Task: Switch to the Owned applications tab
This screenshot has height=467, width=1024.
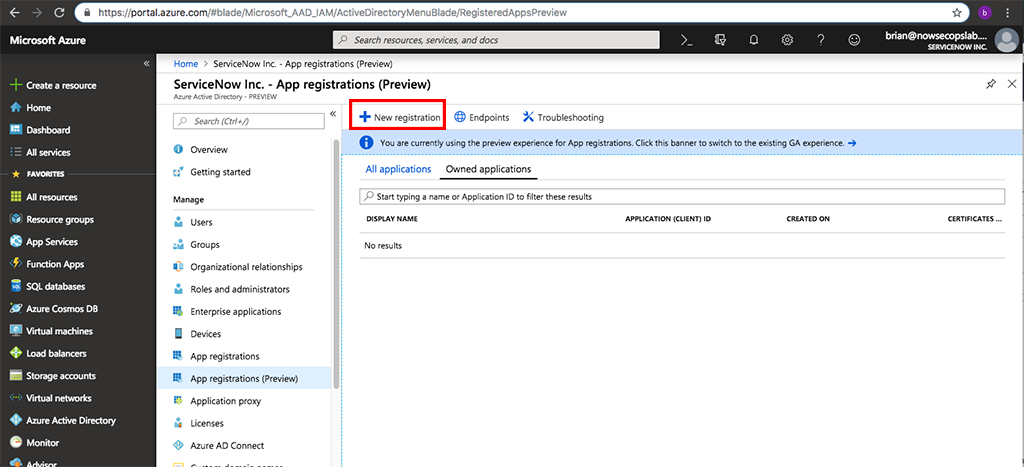Action: pos(488,169)
